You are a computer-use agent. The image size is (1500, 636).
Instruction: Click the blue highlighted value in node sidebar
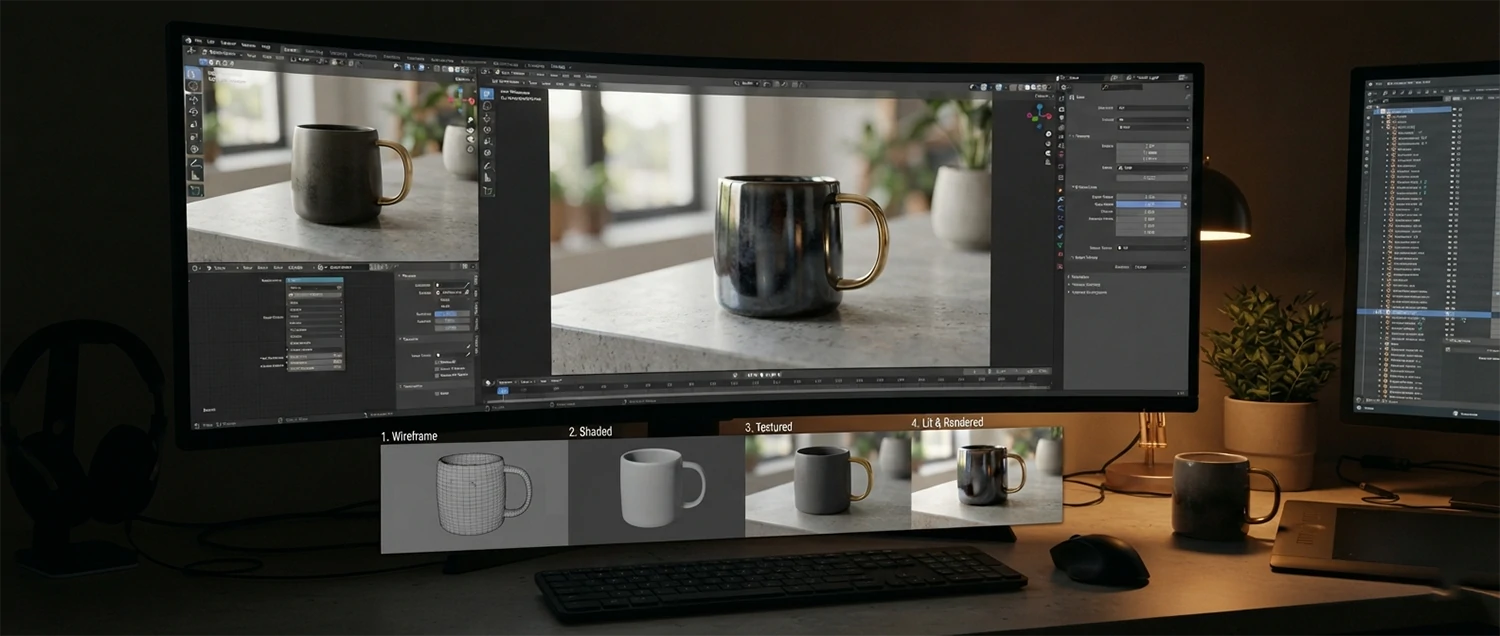[451, 314]
